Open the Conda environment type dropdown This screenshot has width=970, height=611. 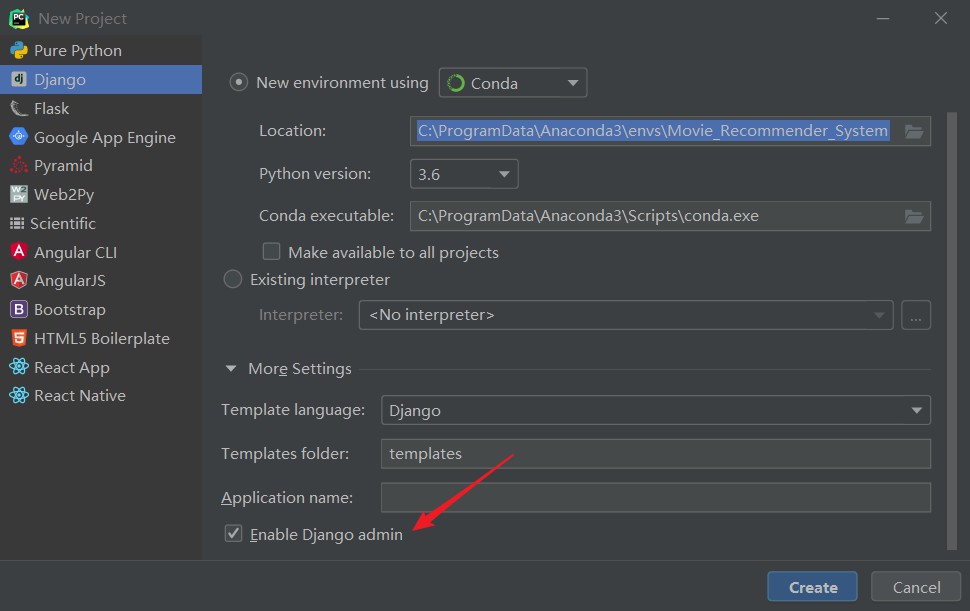513,83
